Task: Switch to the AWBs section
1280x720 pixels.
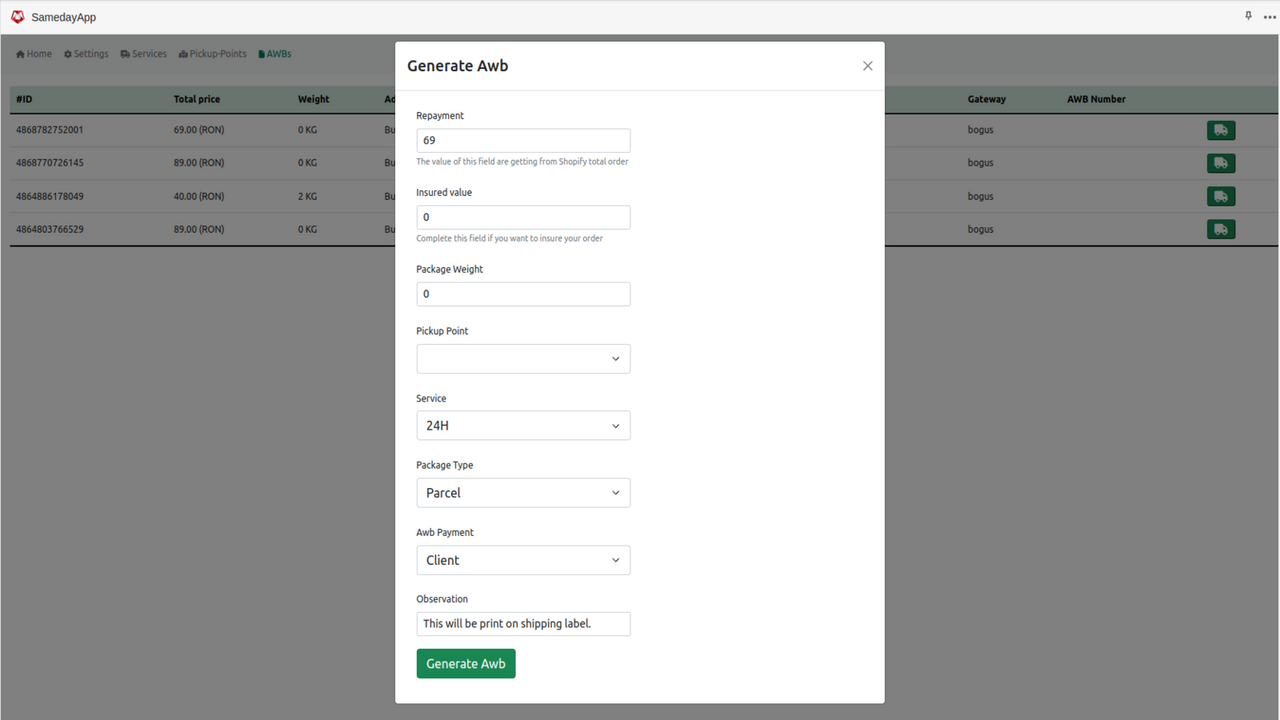Action: point(274,54)
